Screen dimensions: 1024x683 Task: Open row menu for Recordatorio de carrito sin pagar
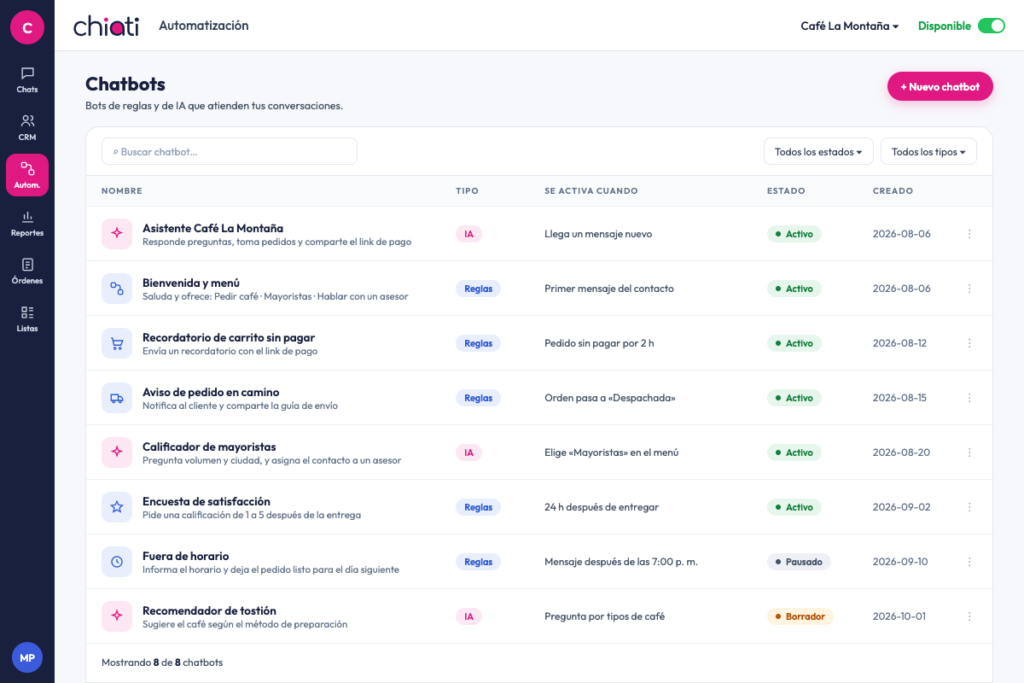969,343
